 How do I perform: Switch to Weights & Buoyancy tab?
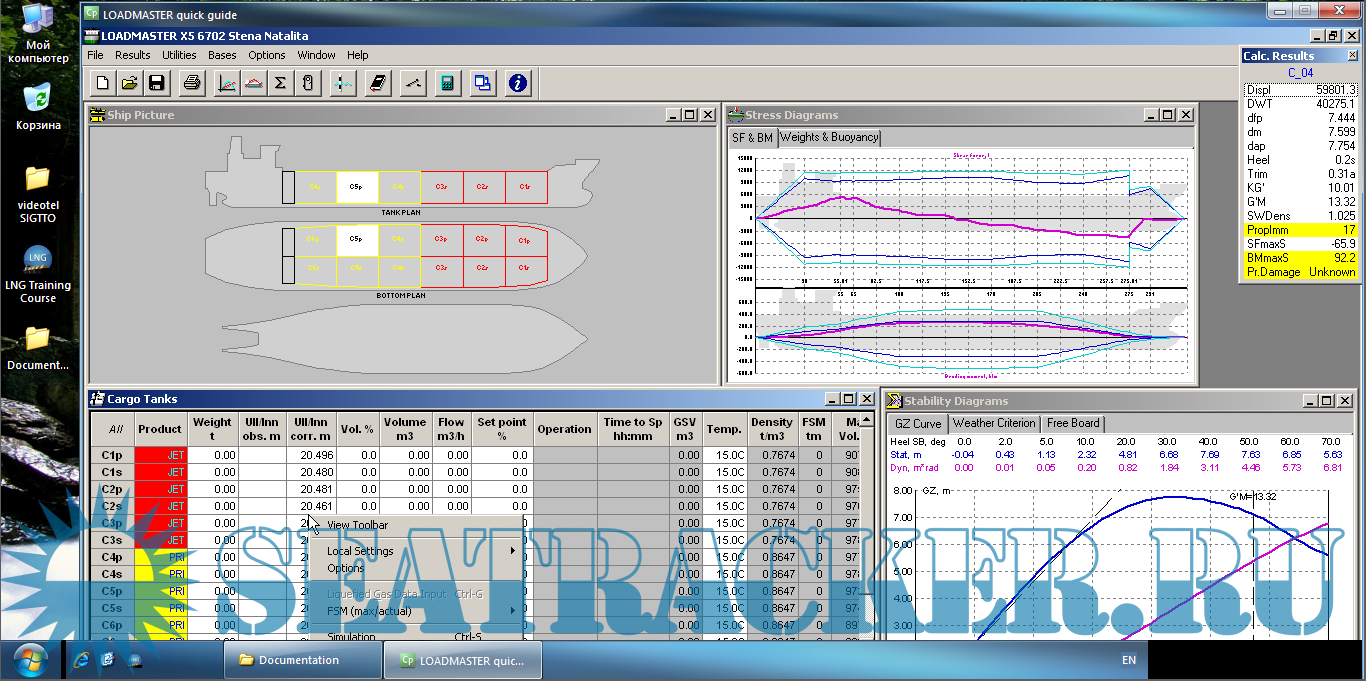click(x=829, y=138)
